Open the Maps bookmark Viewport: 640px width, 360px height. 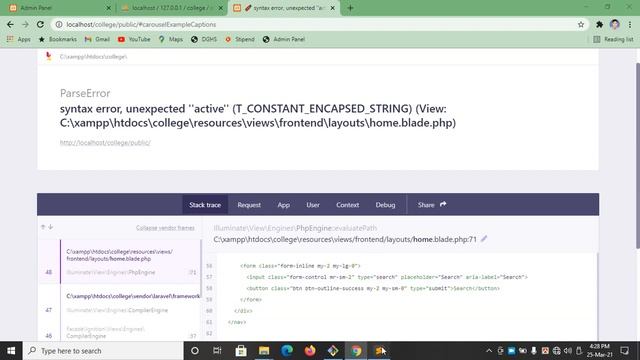171,39
